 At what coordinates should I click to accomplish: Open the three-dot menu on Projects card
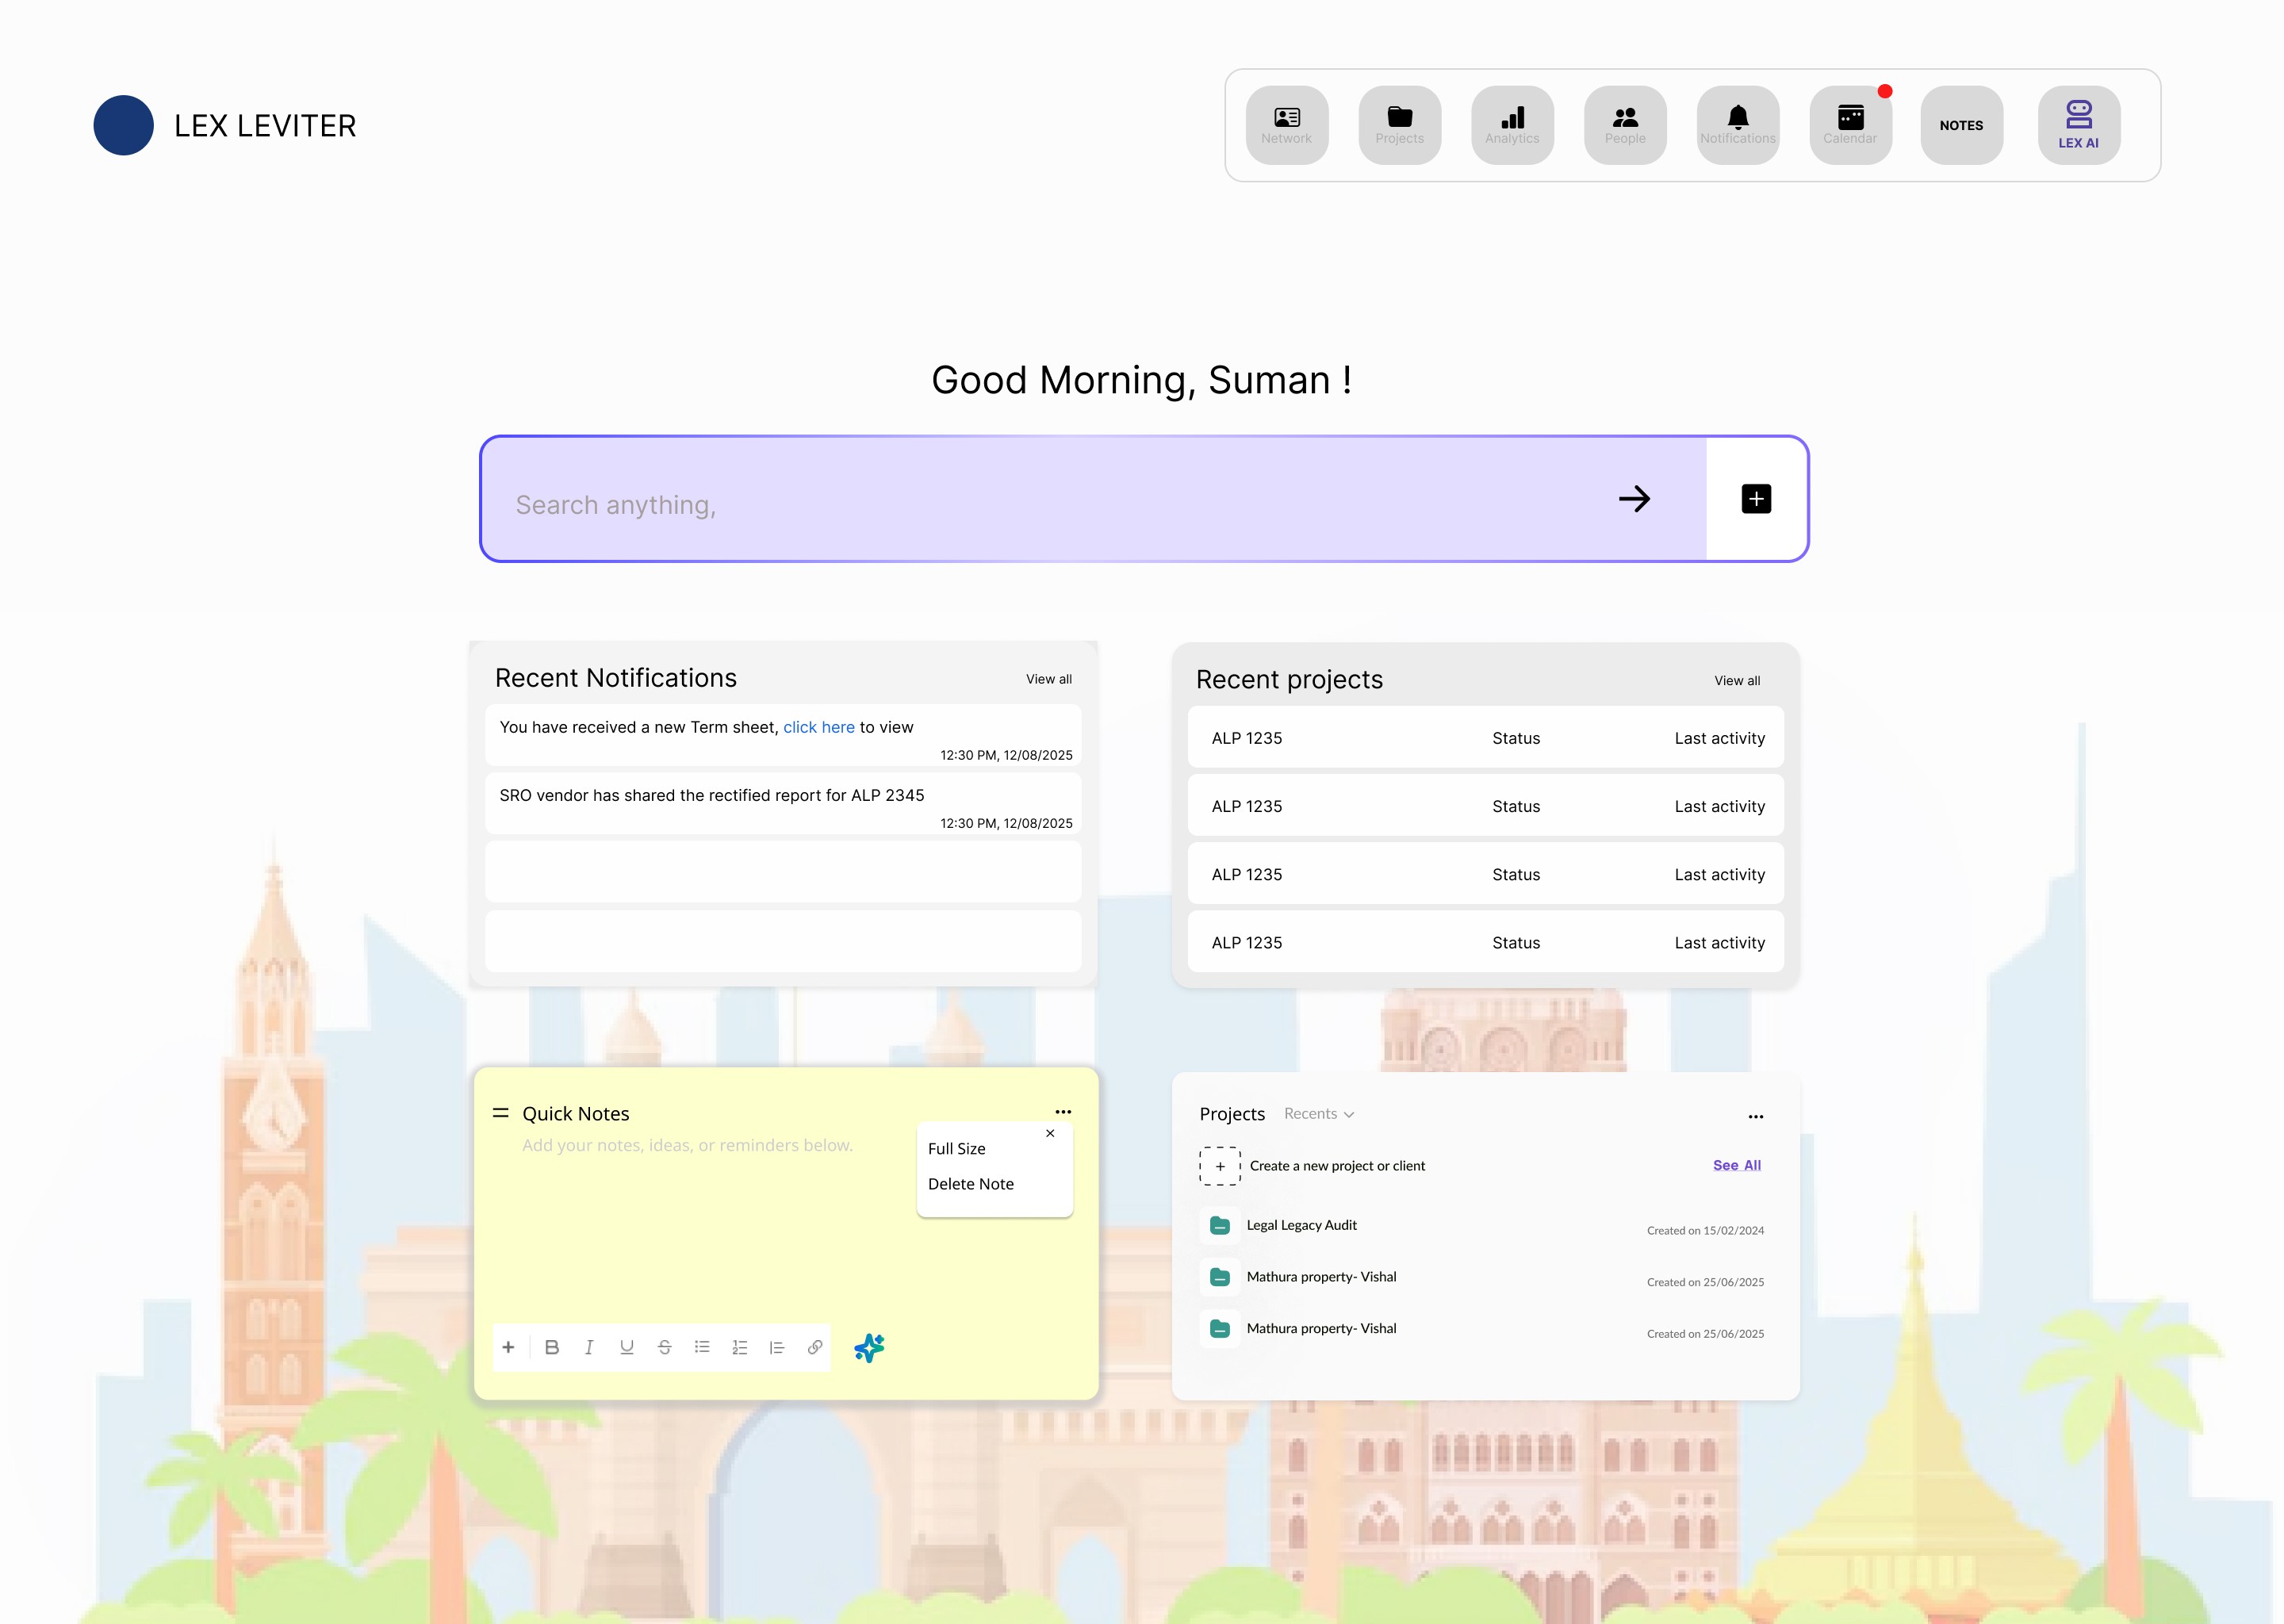1755,1116
